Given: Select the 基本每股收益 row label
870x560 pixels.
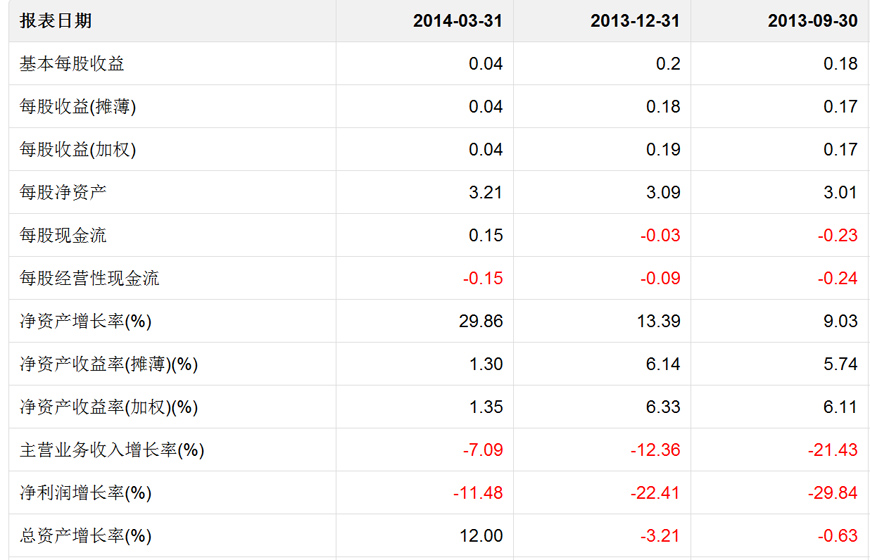Looking at the screenshot, I should [x=72, y=64].
